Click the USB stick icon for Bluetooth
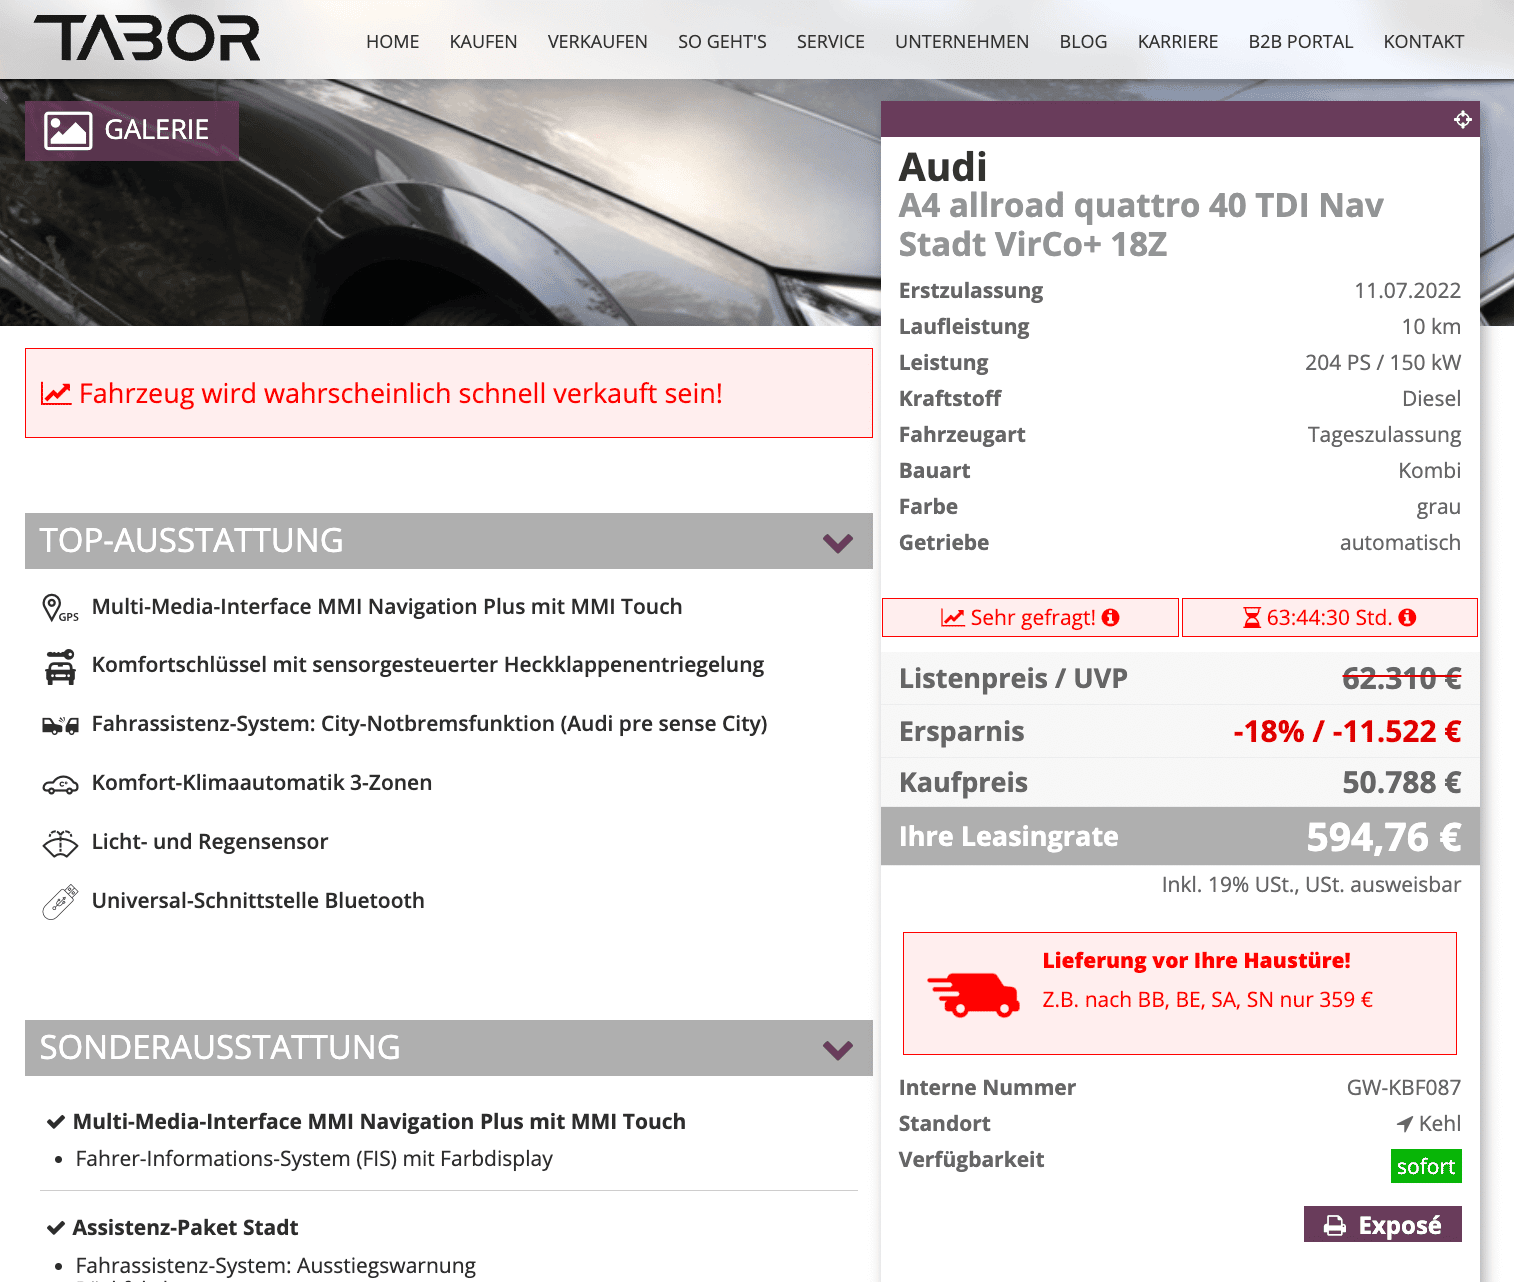 (x=60, y=902)
